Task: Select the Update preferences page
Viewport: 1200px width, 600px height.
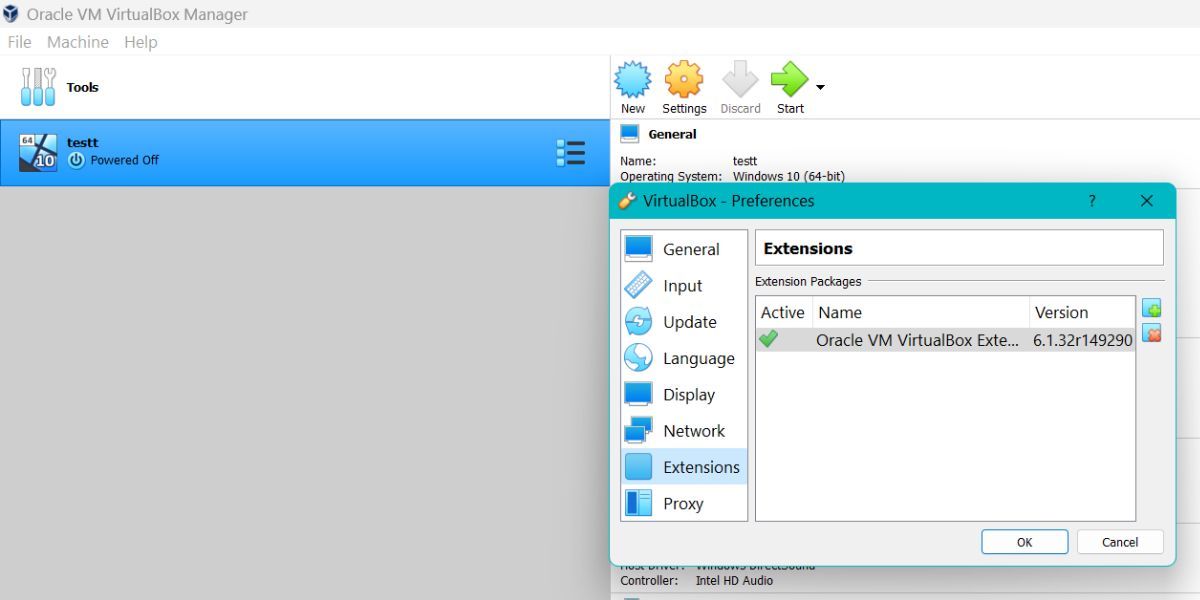Action: pyautogui.click(x=689, y=322)
